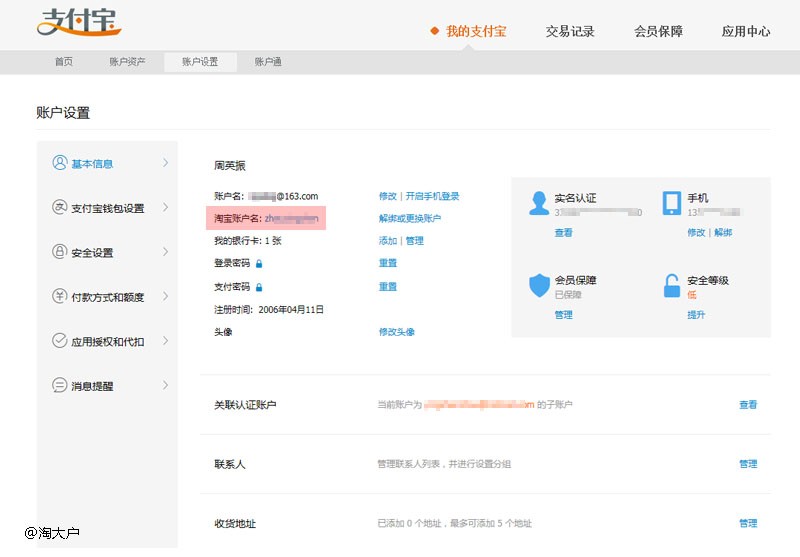Click the 安全等级 unlocked padlock icon
This screenshot has height=557, width=800.
pyautogui.click(x=671, y=285)
